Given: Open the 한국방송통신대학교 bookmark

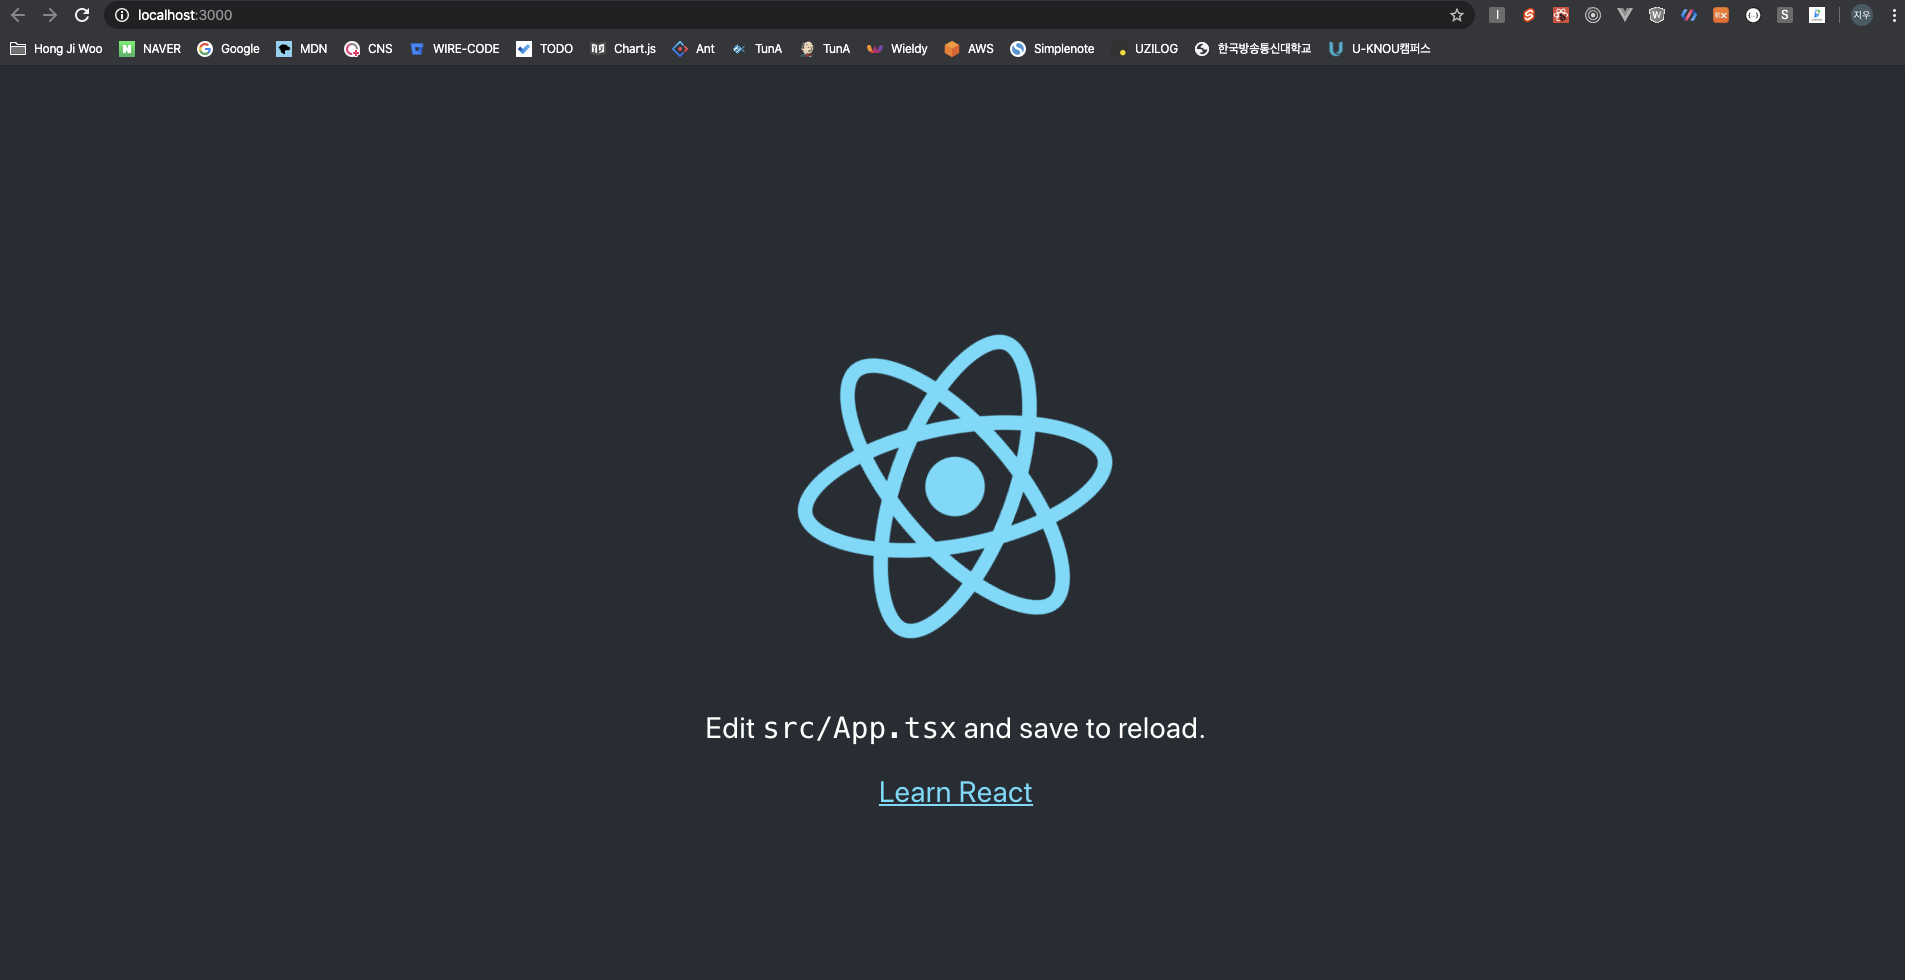Looking at the screenshot, I should pos(1252,49).
